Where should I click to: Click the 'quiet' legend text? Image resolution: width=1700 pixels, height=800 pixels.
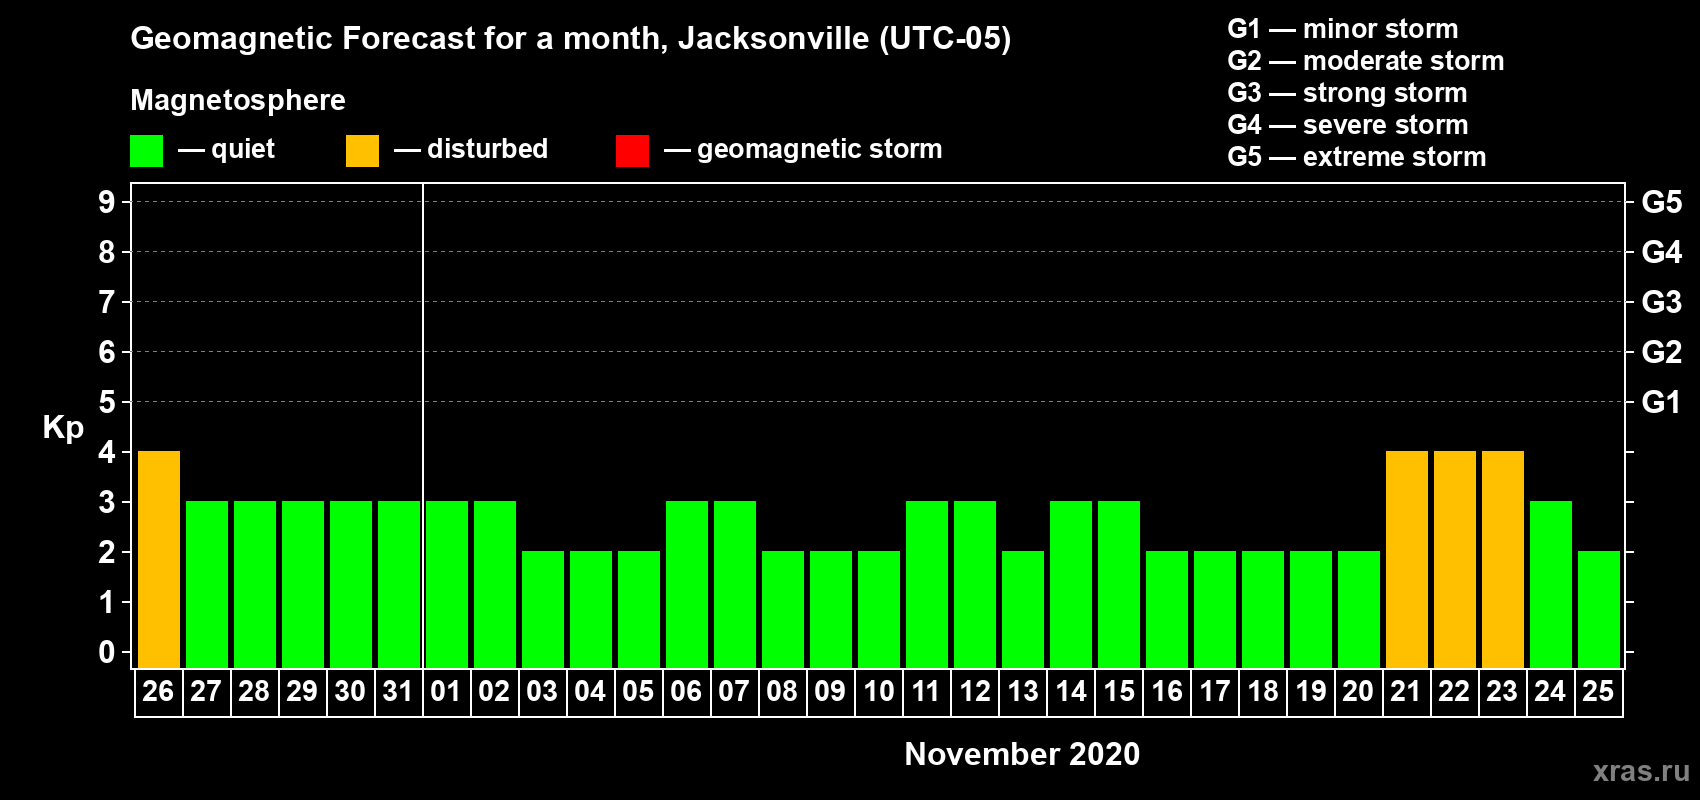tap(243, 149)
